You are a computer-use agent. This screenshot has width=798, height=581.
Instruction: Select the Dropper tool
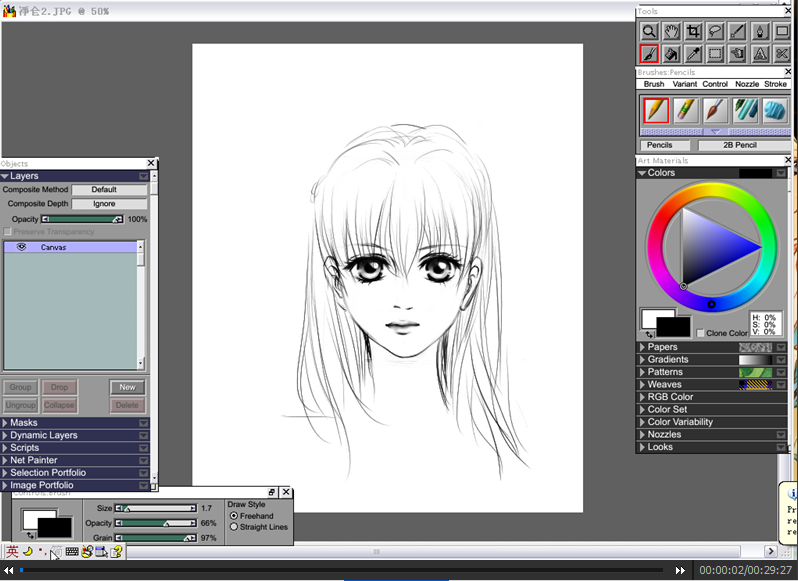coord(693,54)
